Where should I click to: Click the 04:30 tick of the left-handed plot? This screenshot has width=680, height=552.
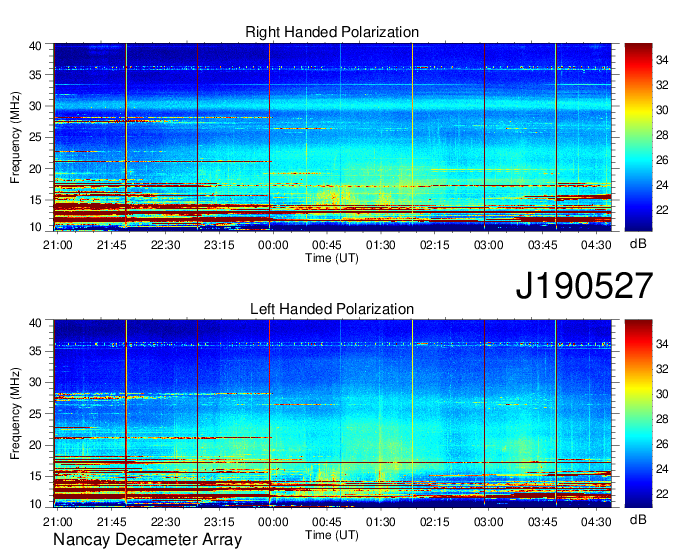596,522
